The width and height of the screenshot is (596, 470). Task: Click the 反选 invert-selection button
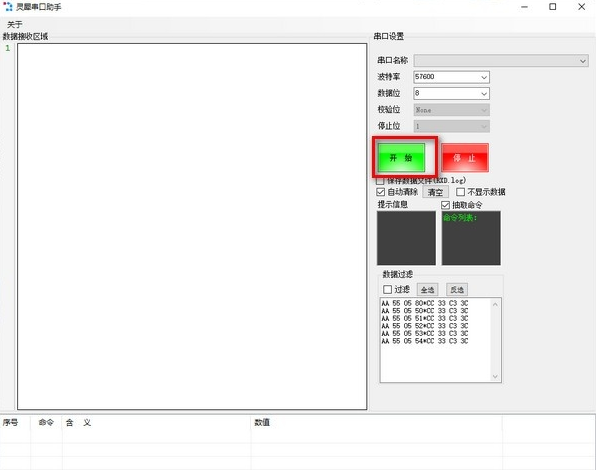coord(457,290)
